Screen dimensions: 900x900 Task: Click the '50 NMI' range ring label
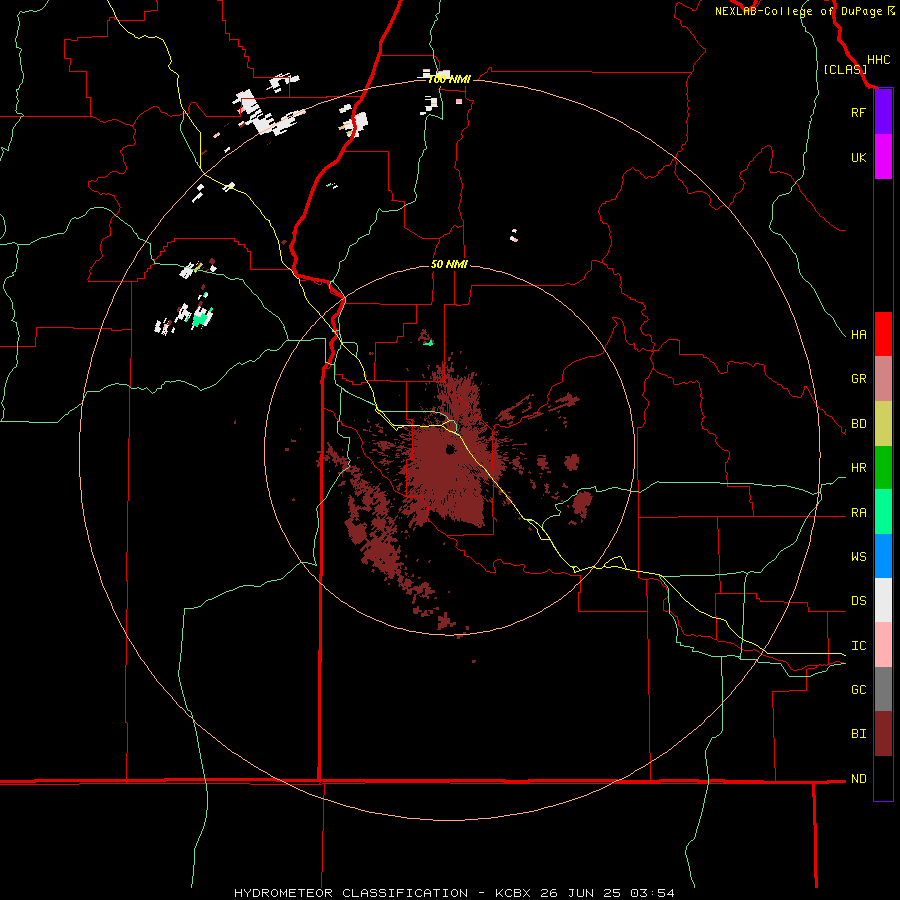coord(449,264)
